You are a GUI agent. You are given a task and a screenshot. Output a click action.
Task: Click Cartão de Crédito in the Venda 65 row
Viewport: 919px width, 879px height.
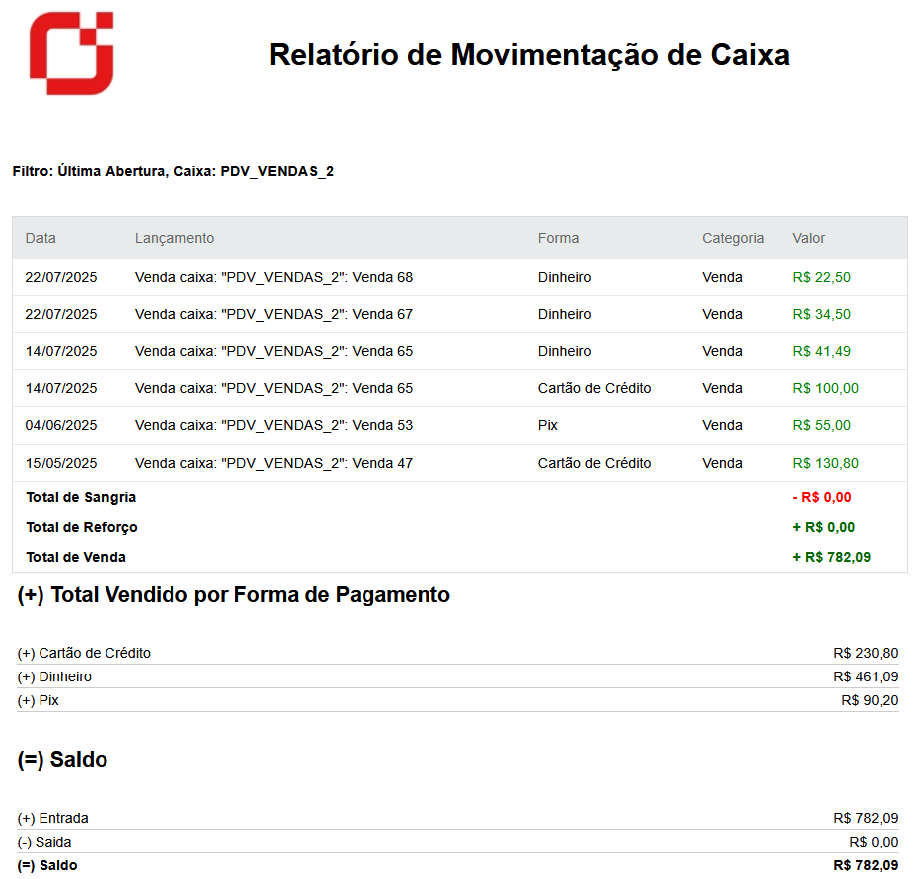click(594, 388)
